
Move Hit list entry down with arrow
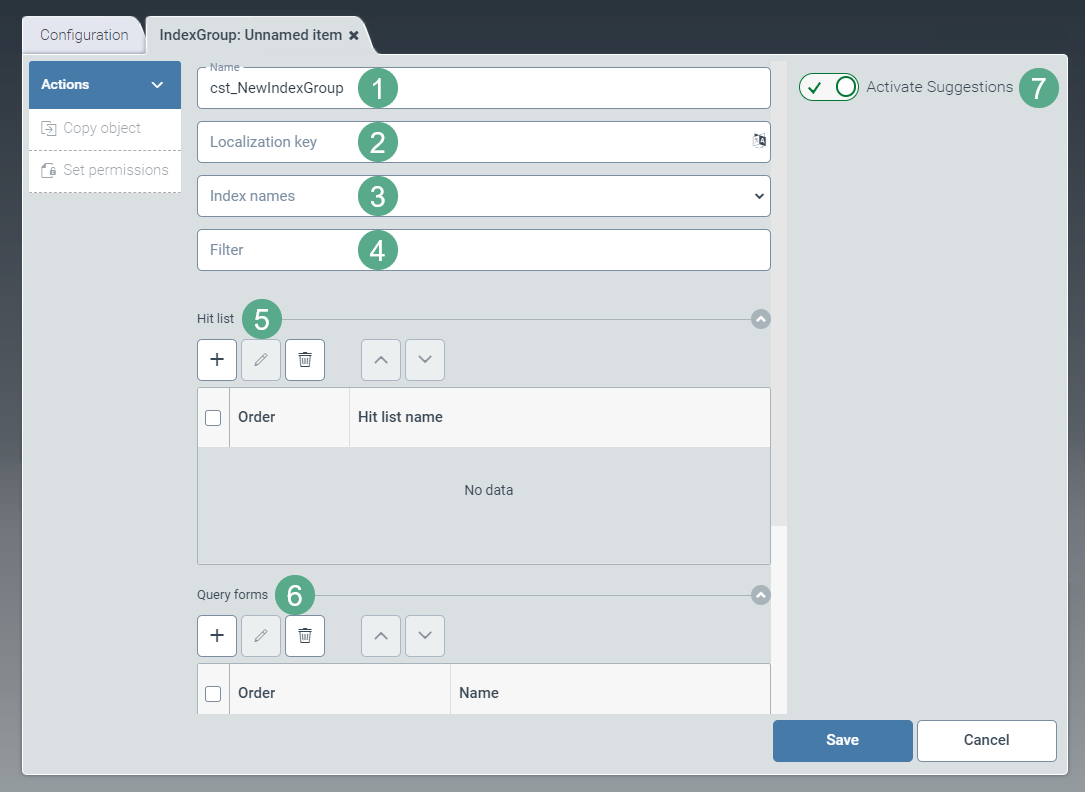click(425, 360)
